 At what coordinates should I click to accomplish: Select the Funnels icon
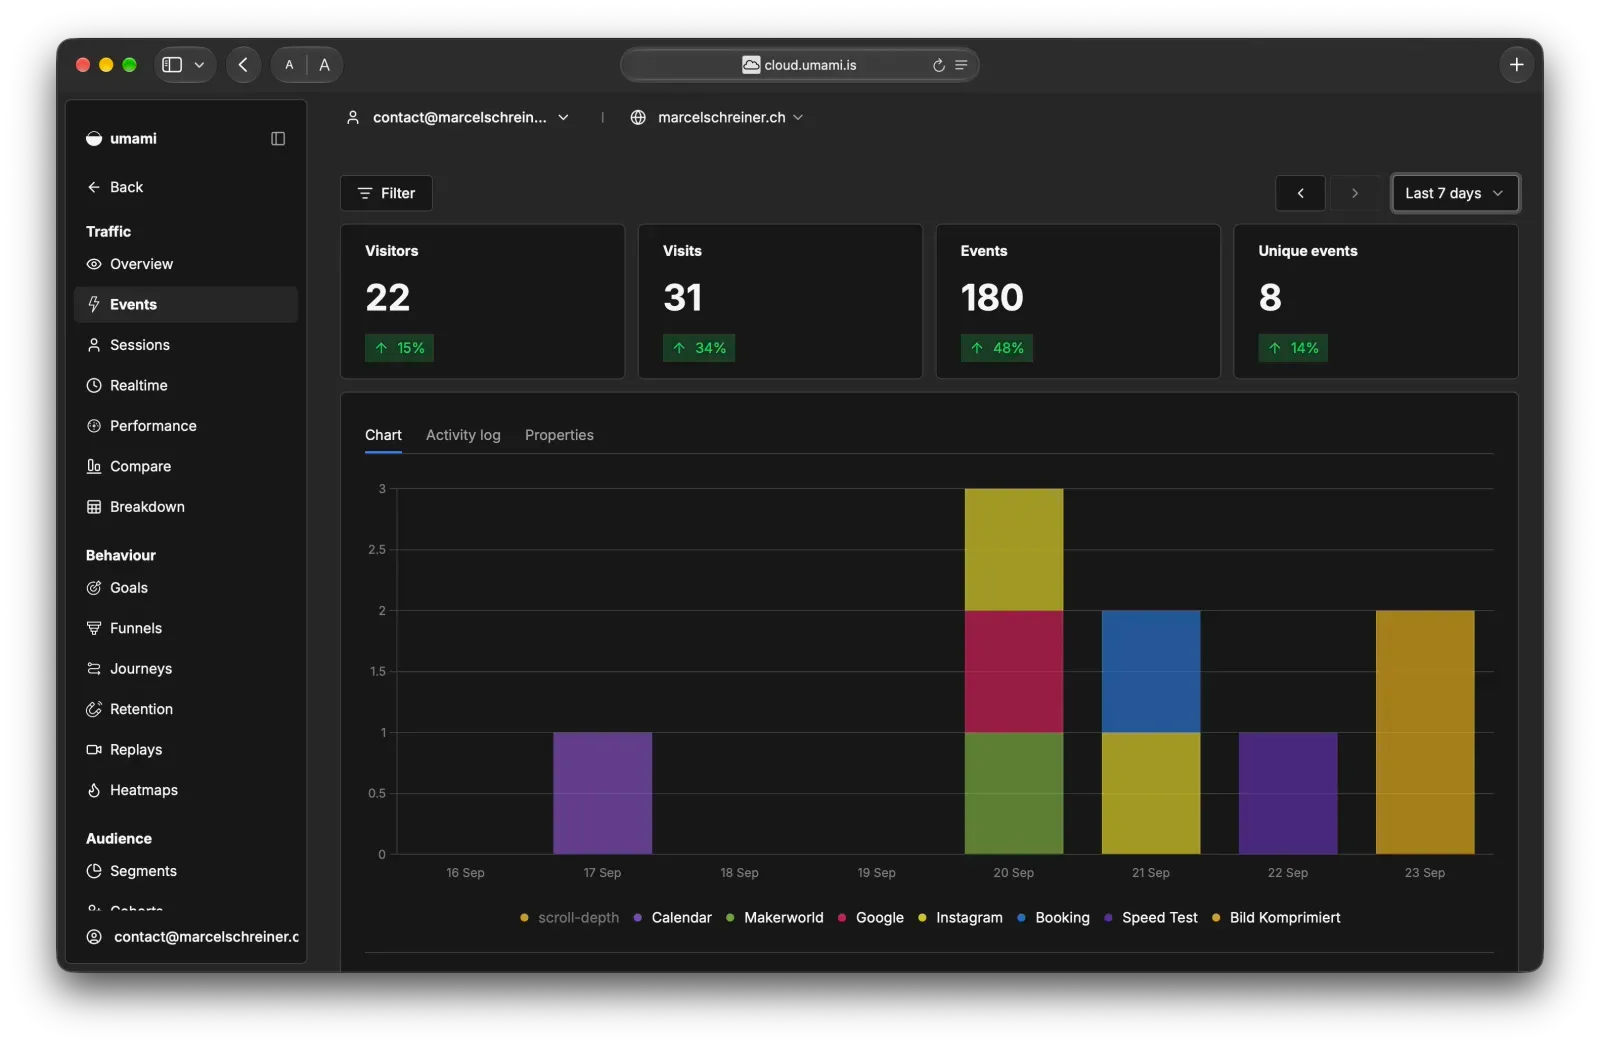[x=94, y=628]
